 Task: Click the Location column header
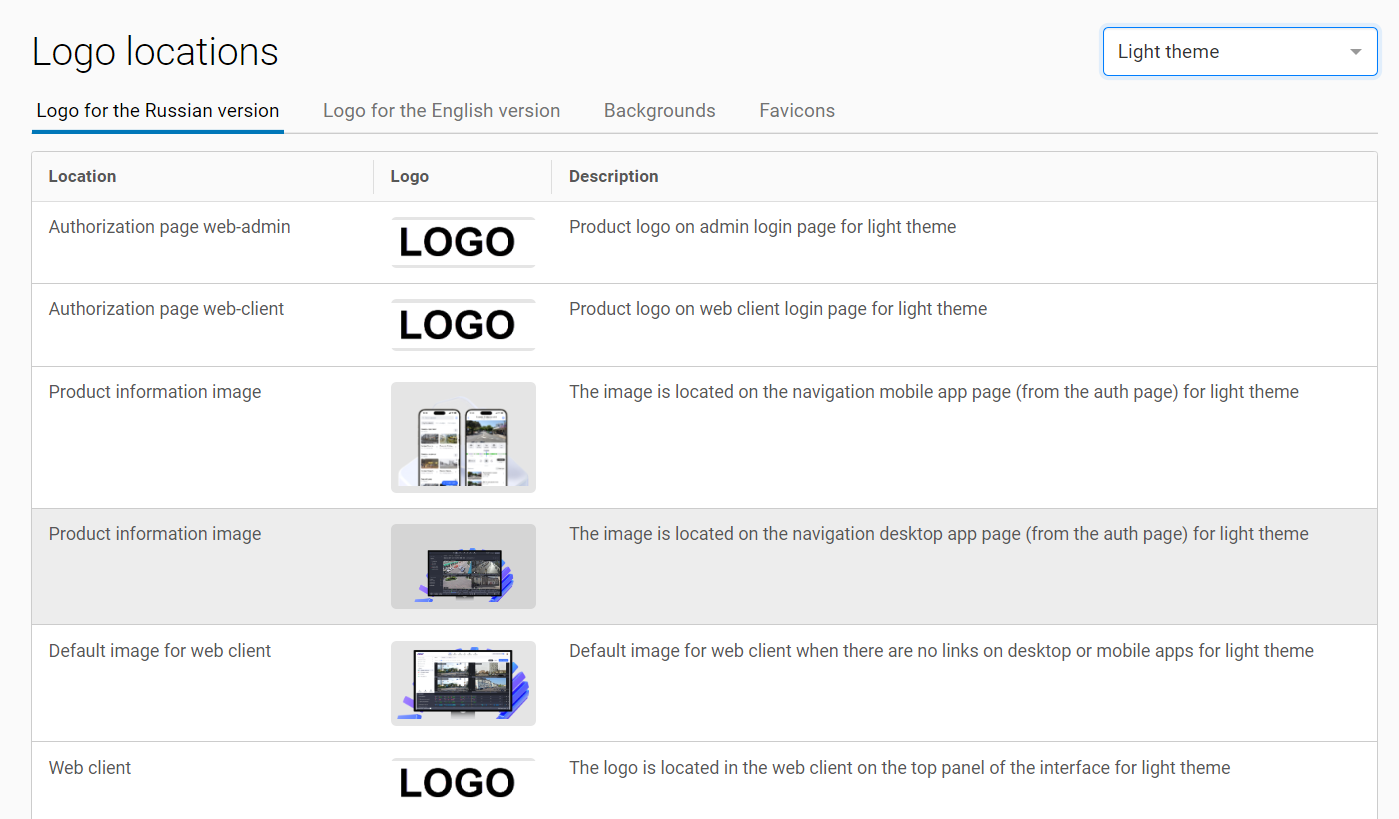pos(82,177)
